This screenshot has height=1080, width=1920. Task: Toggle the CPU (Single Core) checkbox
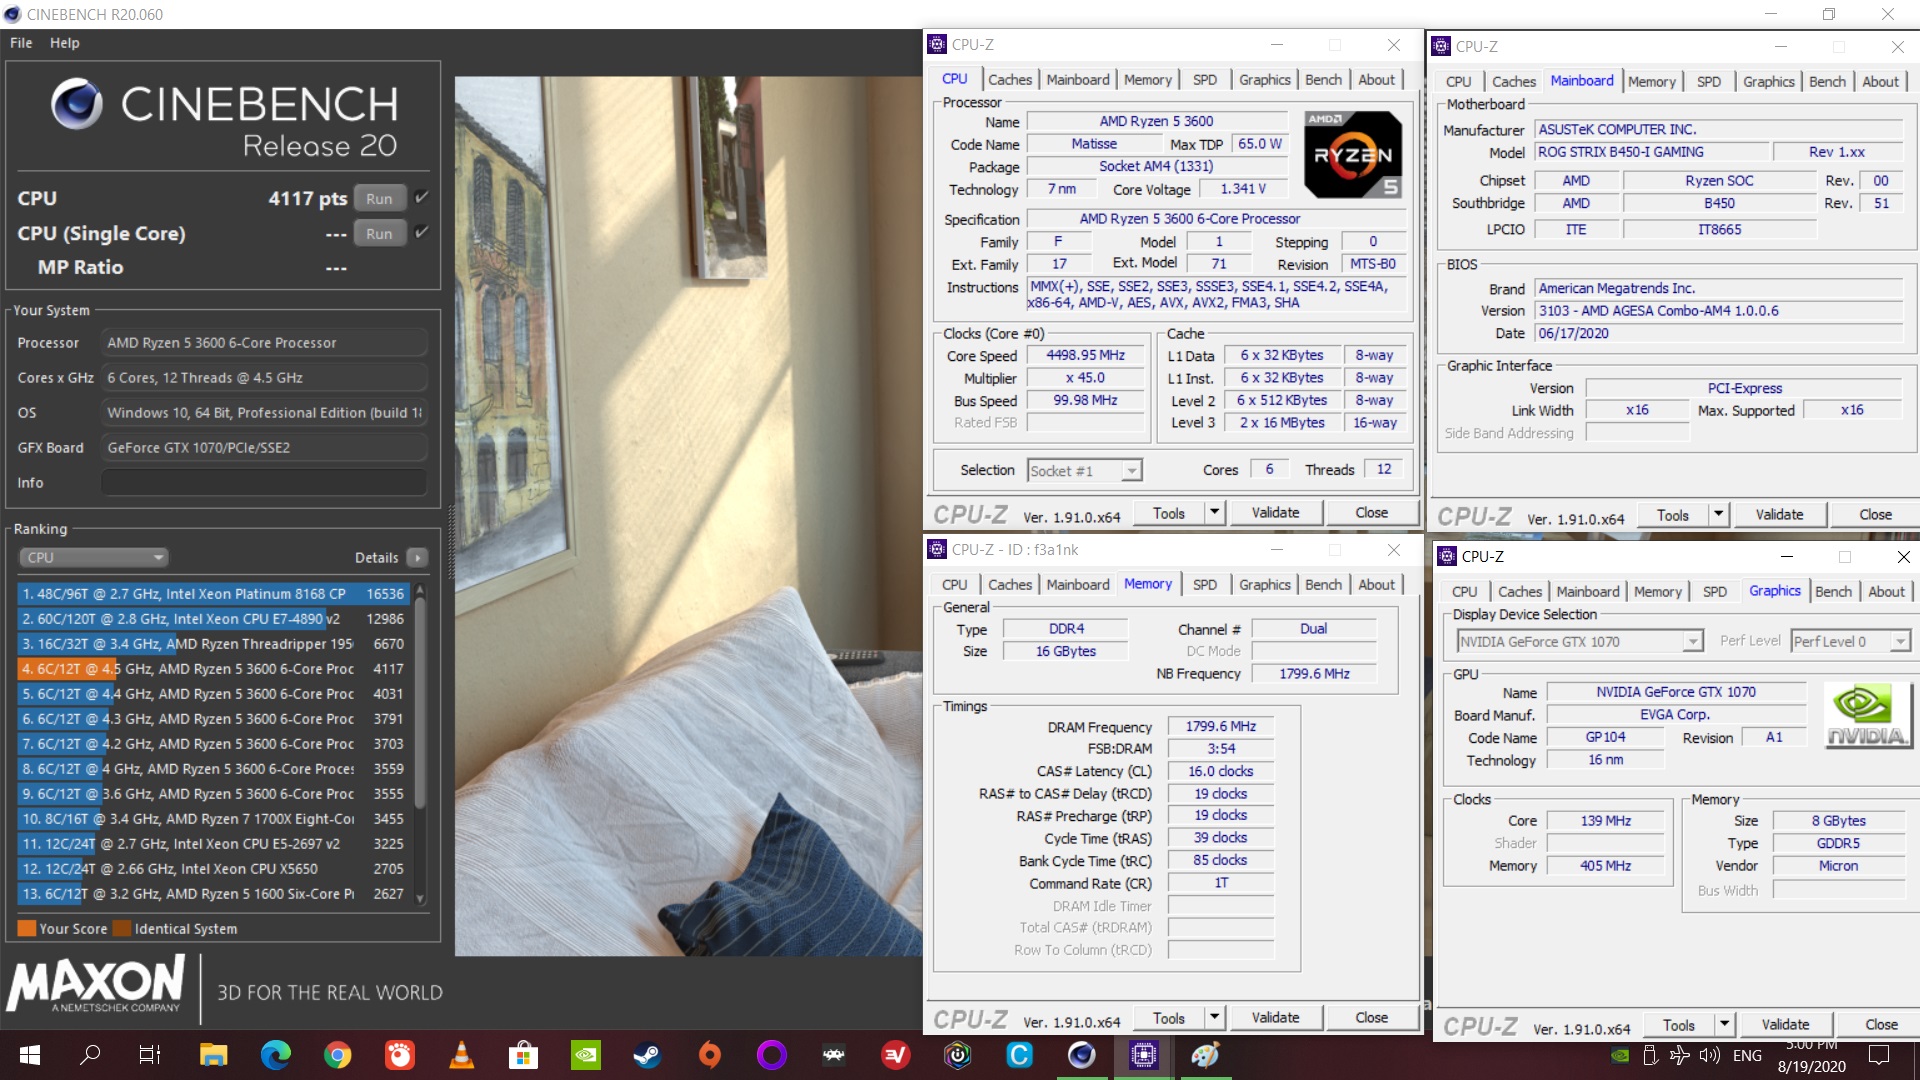pyautogui.click(x=421, y=232)
